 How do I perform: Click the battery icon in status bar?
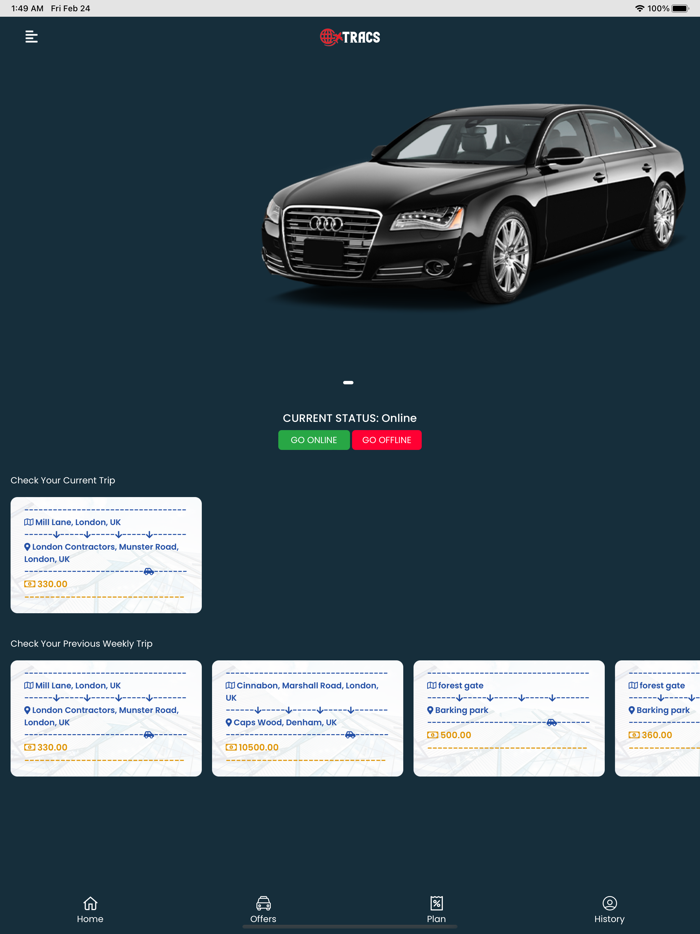click(680, 8)
